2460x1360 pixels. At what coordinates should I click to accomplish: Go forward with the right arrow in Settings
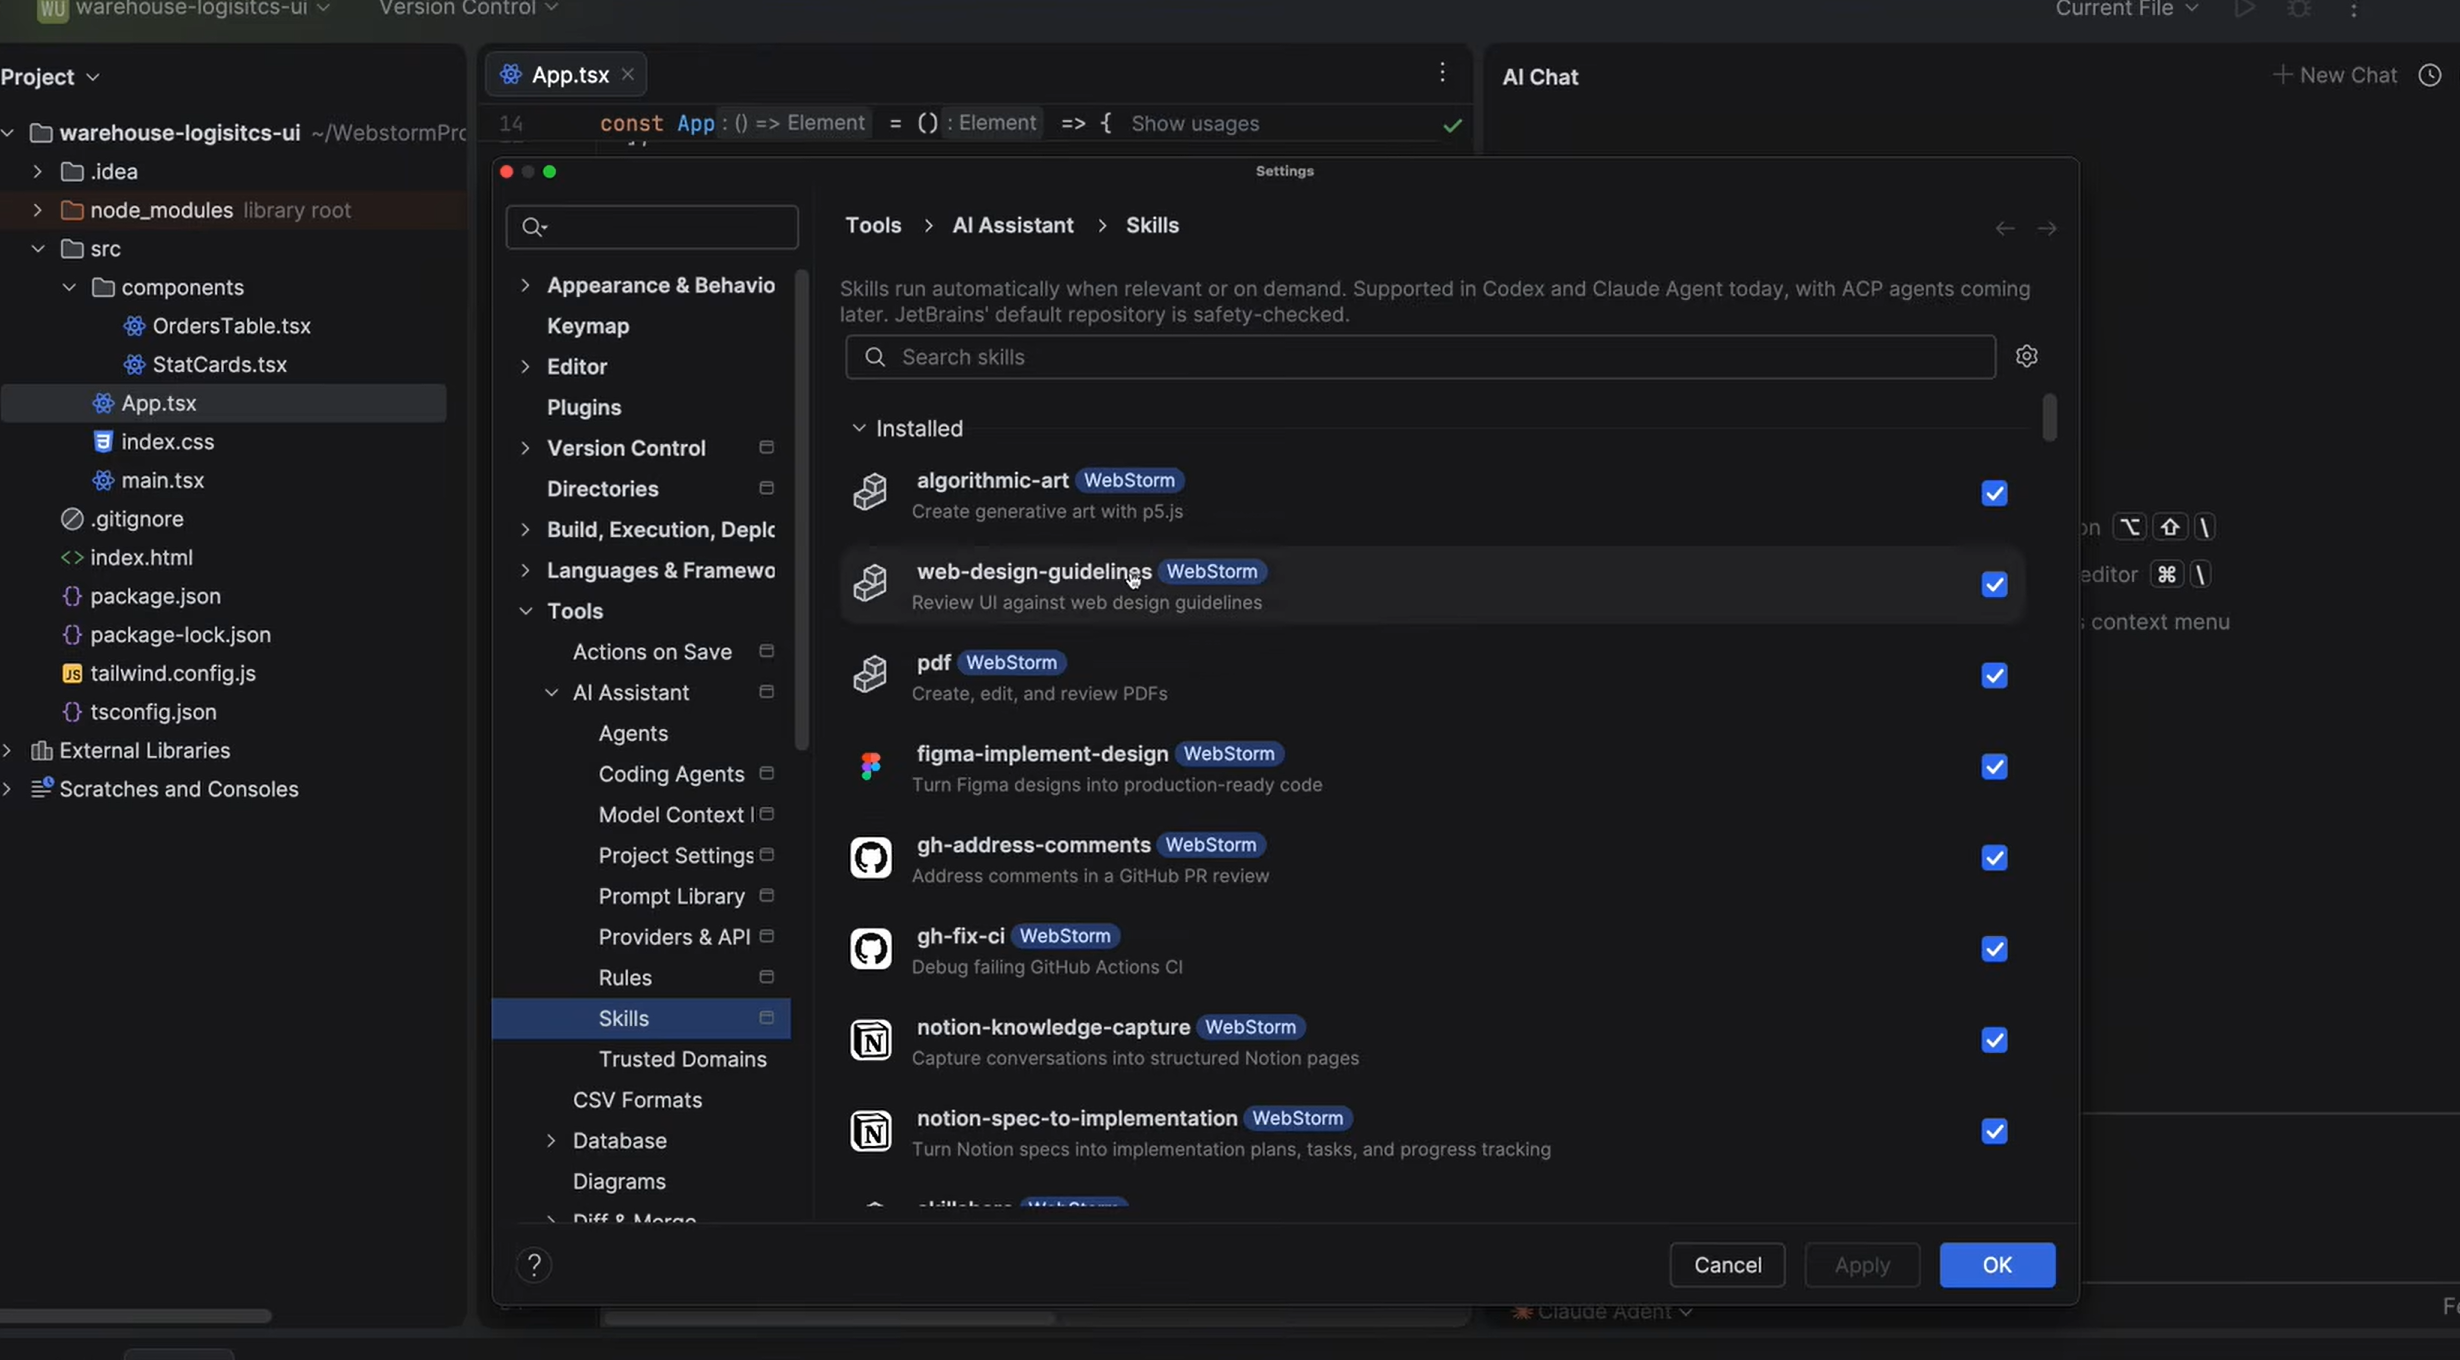tap(2046, 229)
